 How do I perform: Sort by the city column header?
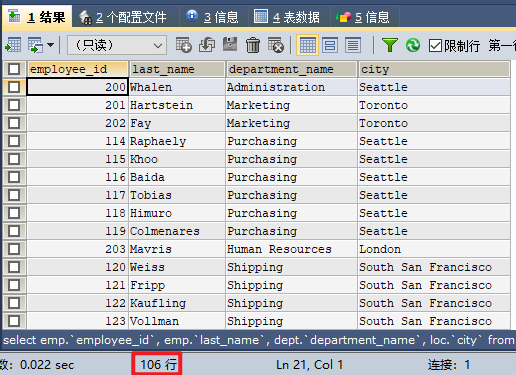(x=434, y=69)
